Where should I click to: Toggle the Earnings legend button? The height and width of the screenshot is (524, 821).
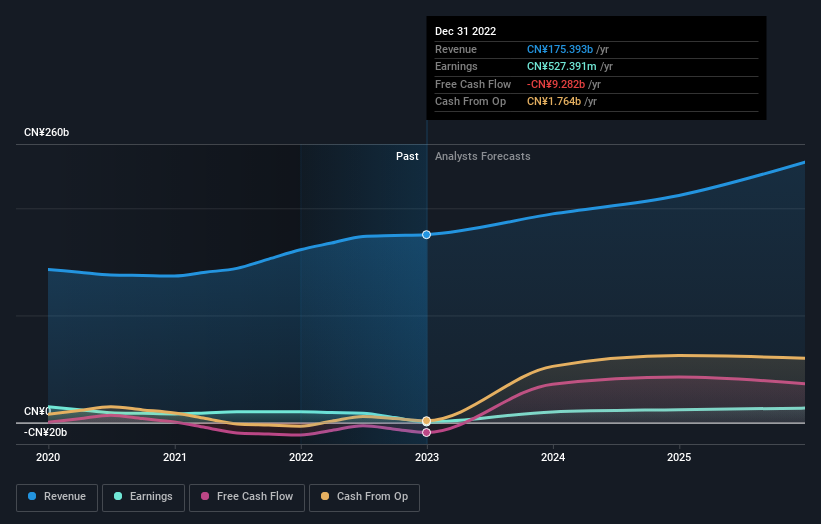(143, 497)
